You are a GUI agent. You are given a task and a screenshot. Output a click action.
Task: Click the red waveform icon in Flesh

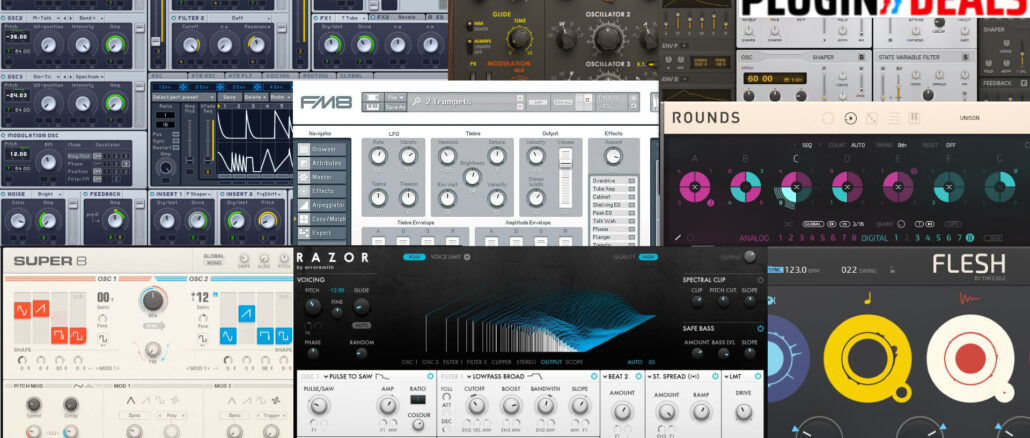point(969,299)
